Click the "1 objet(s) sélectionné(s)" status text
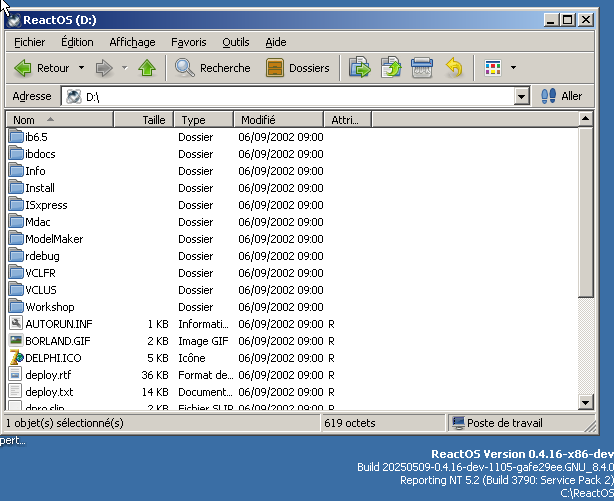 click(x=65, y=423)
